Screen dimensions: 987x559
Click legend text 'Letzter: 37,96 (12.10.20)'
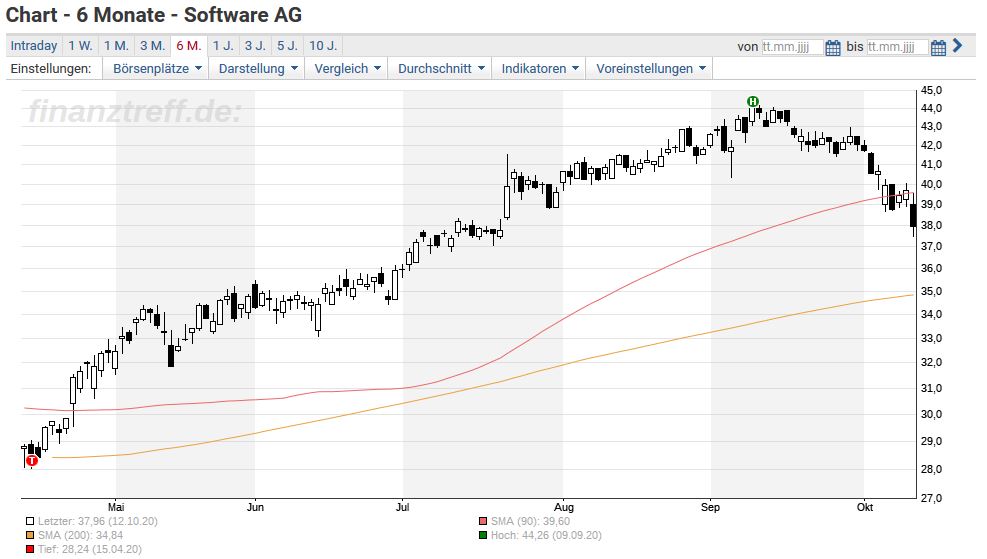pyautogui.click(x=98, y=522)
